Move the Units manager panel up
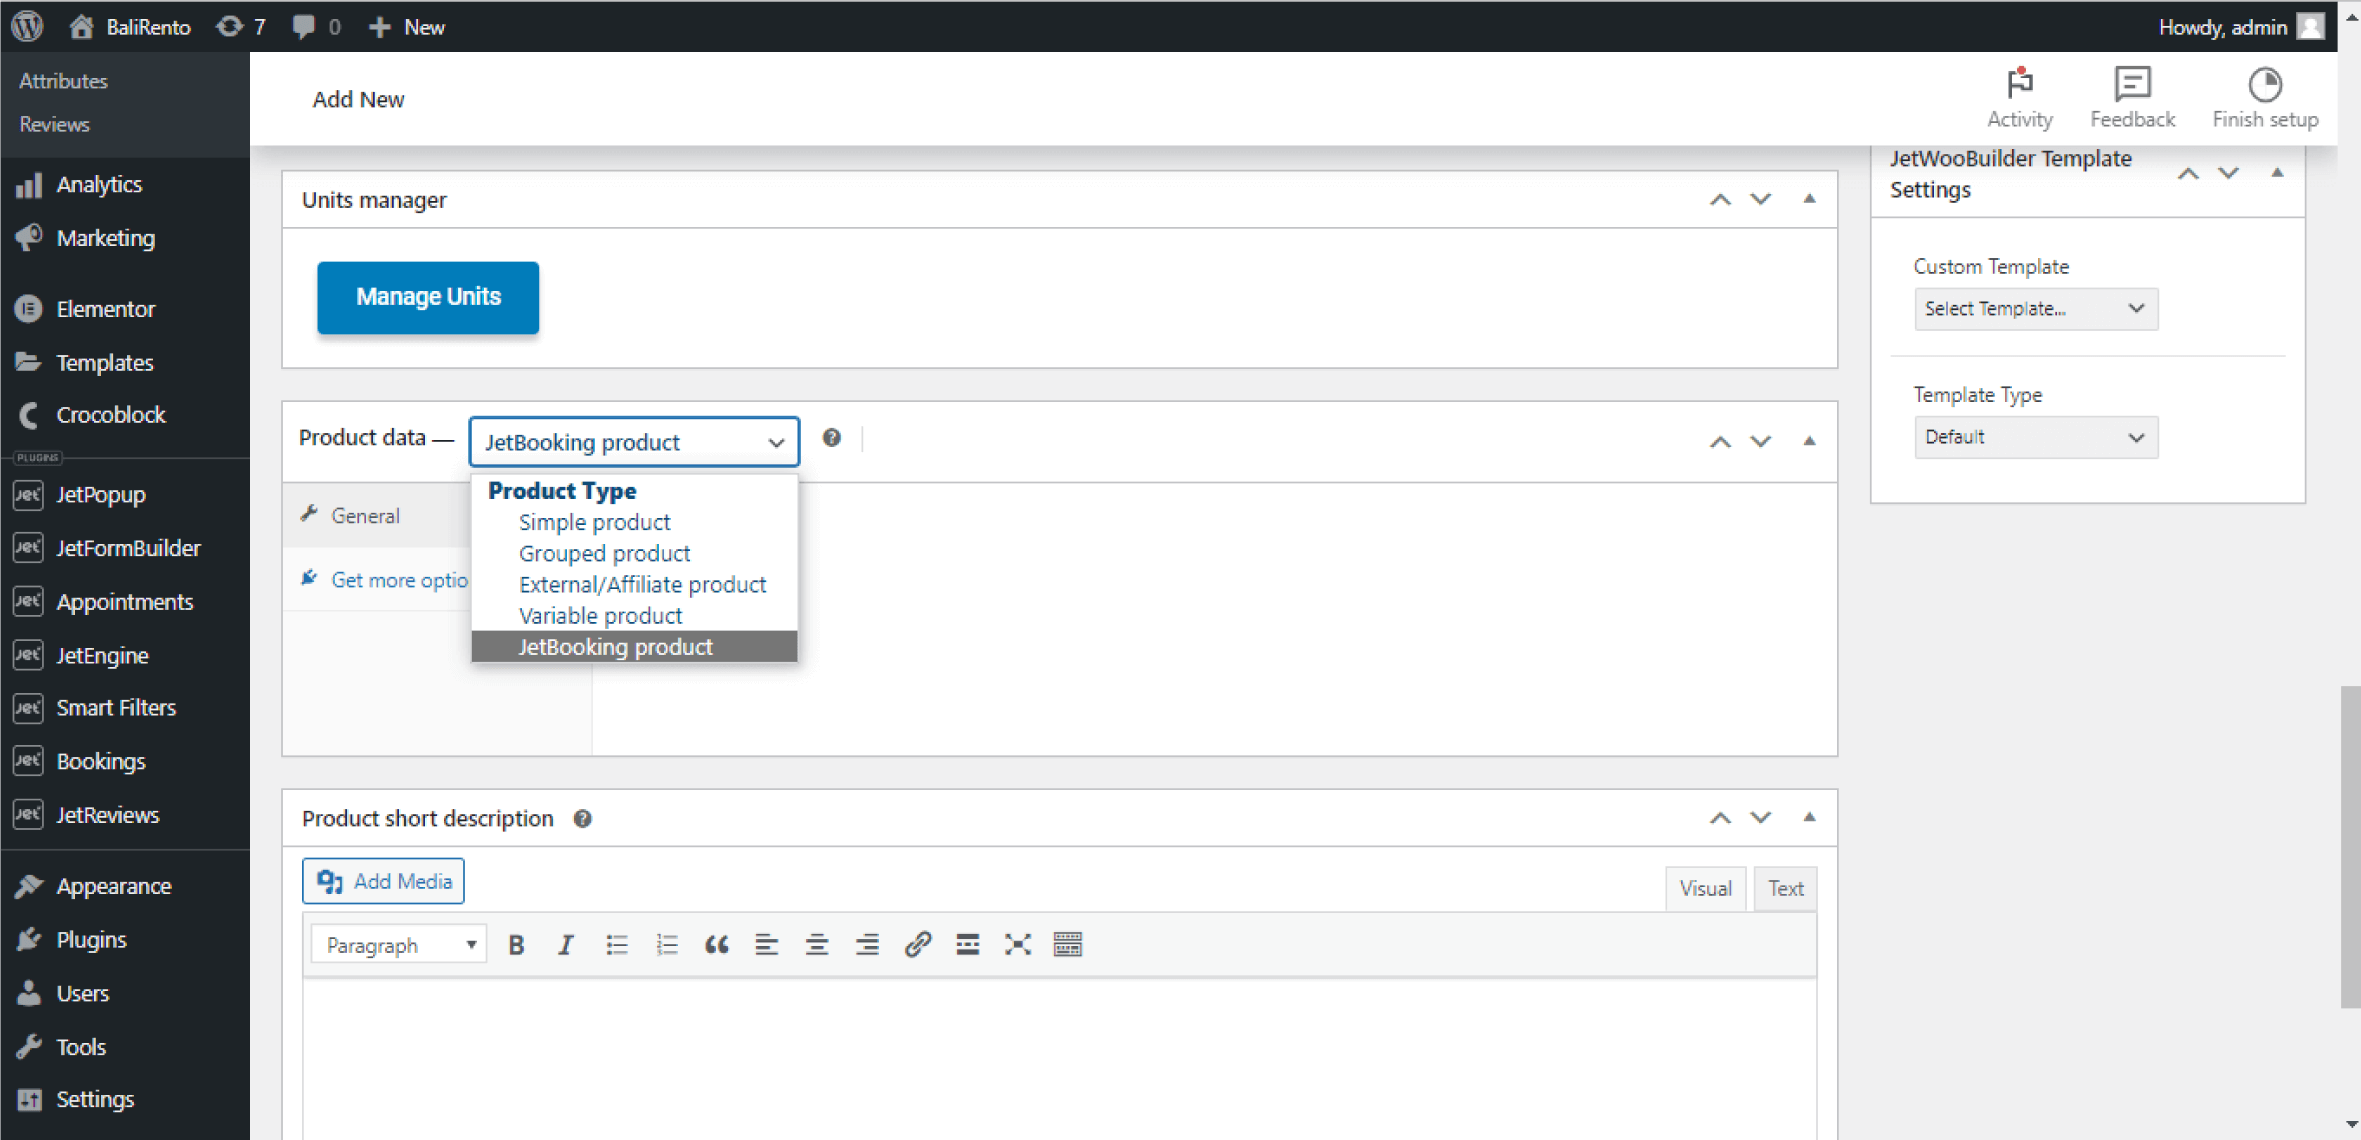Viewport: 2361px width, 1140px height. pyautogui.click(x=1719, y=200)
